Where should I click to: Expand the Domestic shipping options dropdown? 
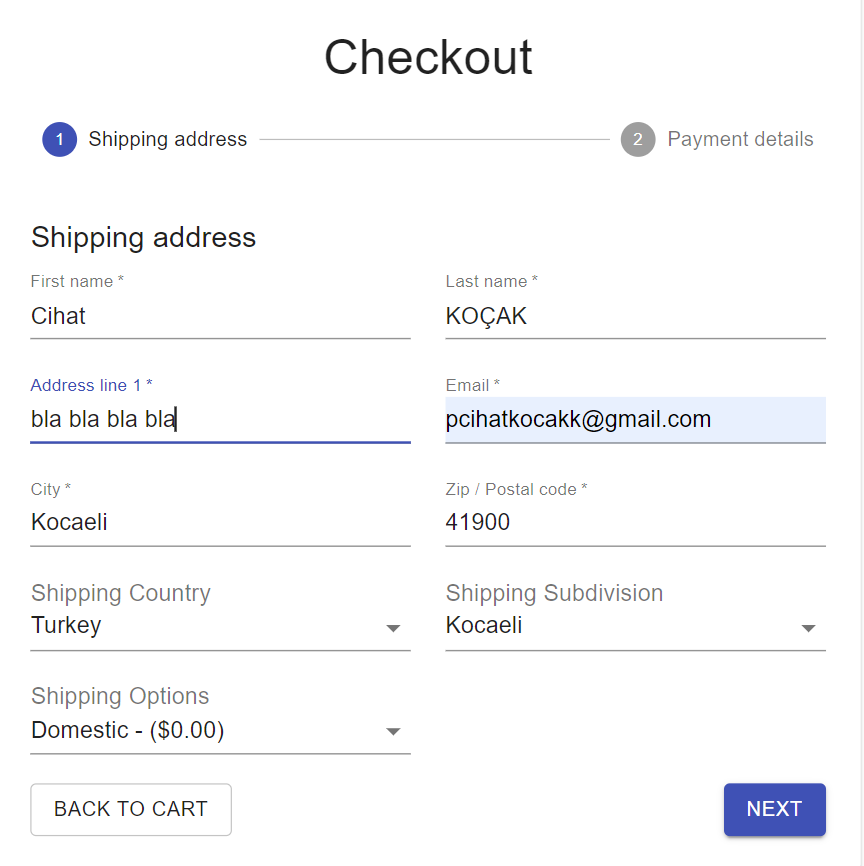220,730
